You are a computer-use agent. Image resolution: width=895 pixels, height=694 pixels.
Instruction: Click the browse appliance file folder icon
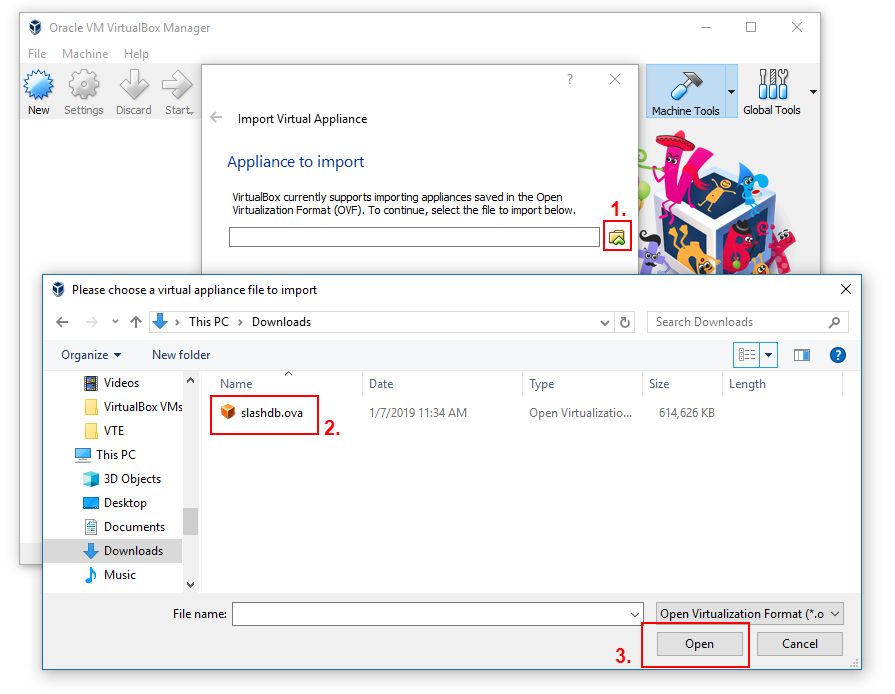617,237
